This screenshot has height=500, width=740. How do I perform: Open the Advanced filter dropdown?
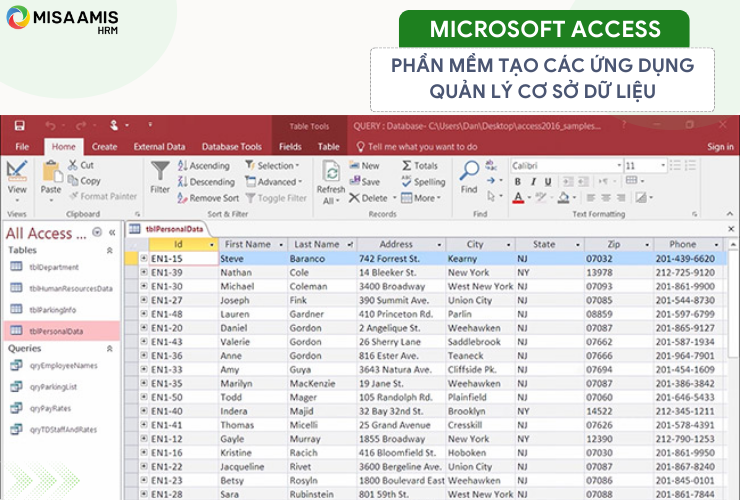[274, 182]
